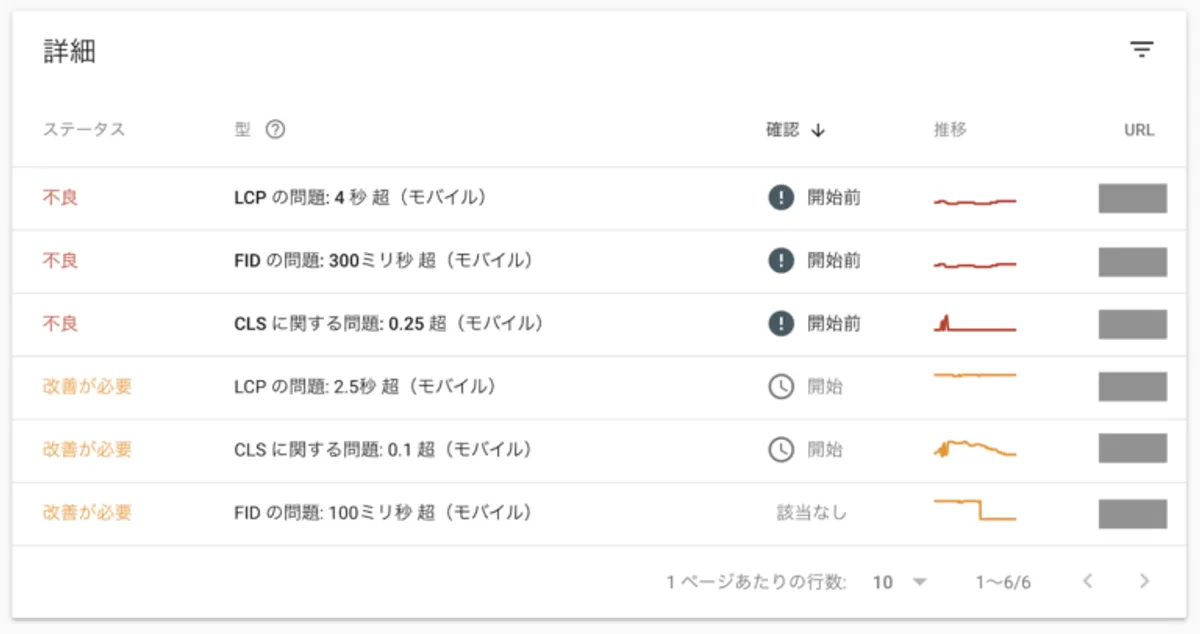Click the gray URL count box in the LCP 2.5秒 row
1200x634 pixels.
click(x=1133, y=387)
